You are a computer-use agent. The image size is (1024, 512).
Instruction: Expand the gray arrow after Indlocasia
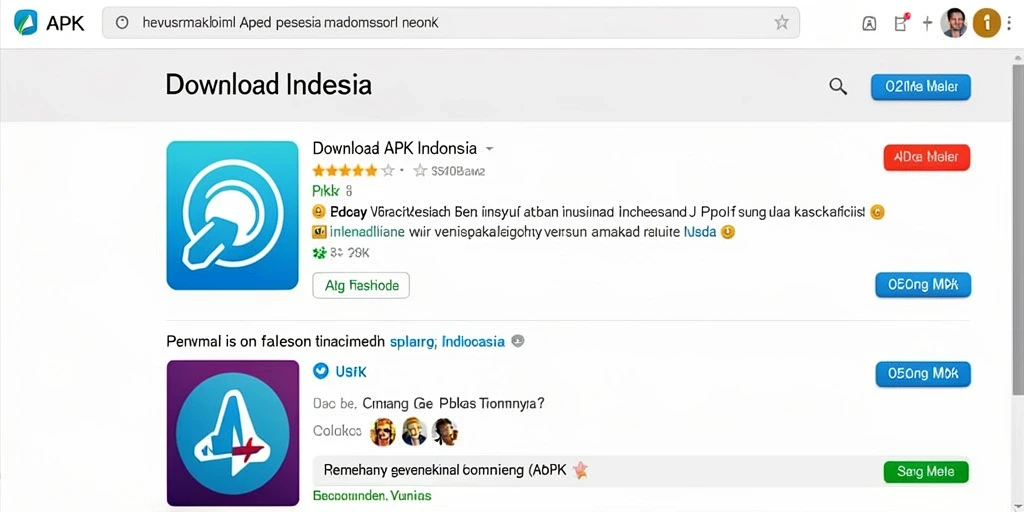[x=517, y=341]
